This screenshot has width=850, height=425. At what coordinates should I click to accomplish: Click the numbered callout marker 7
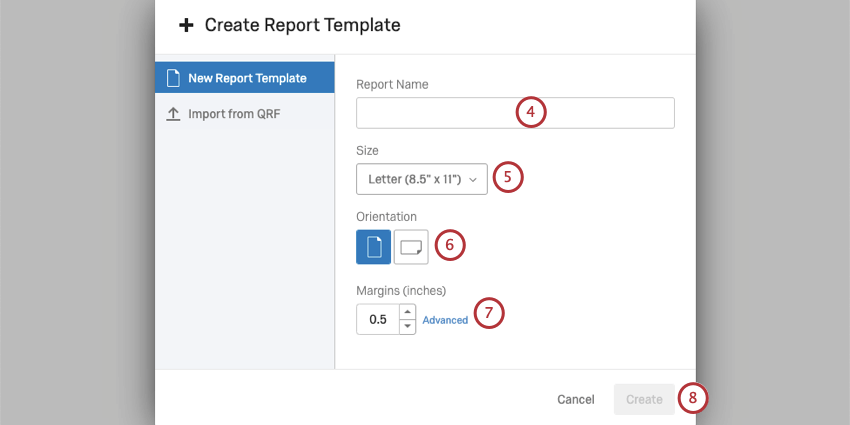coord(488,313)
